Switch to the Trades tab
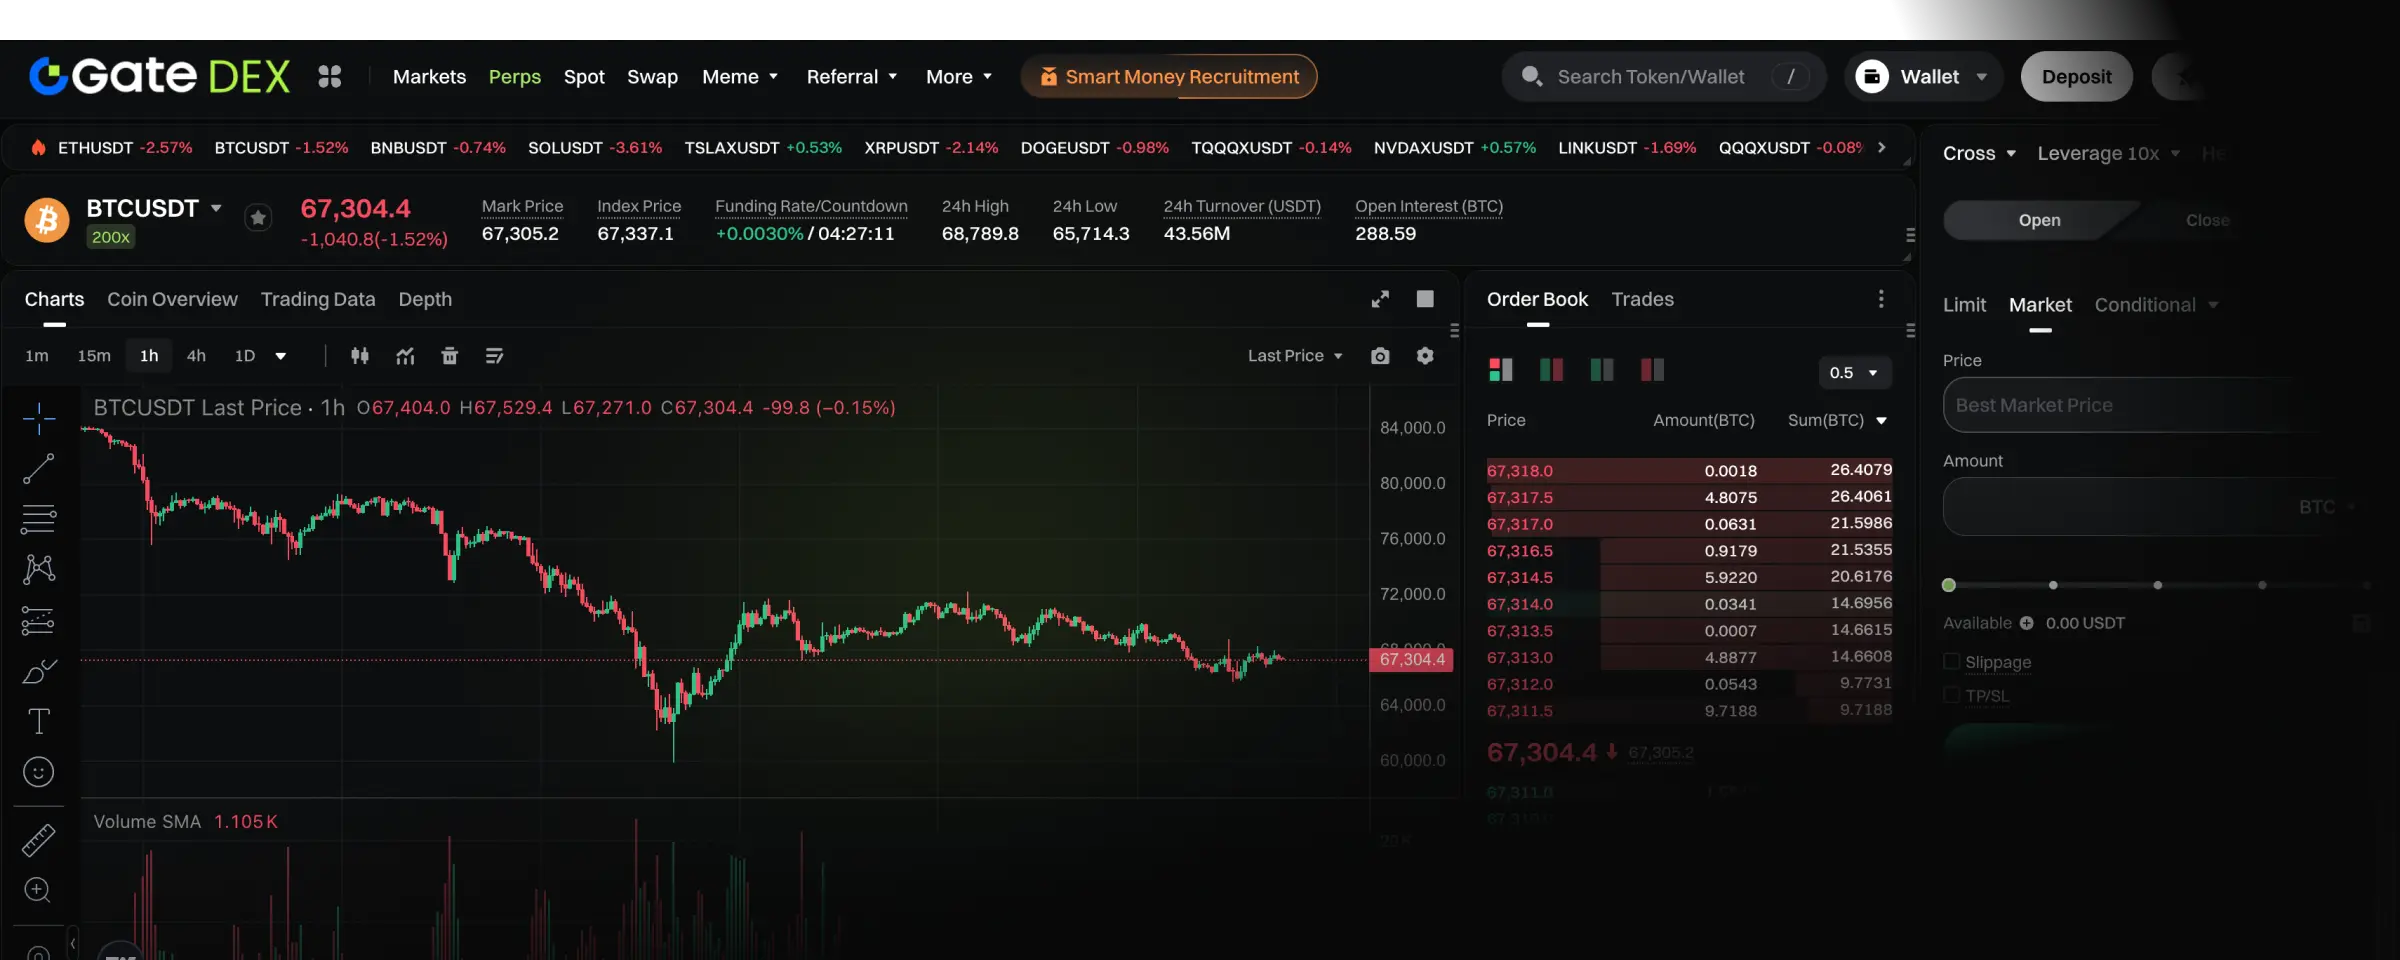This screenshot has height=960, width=2400. point(1642,299)
